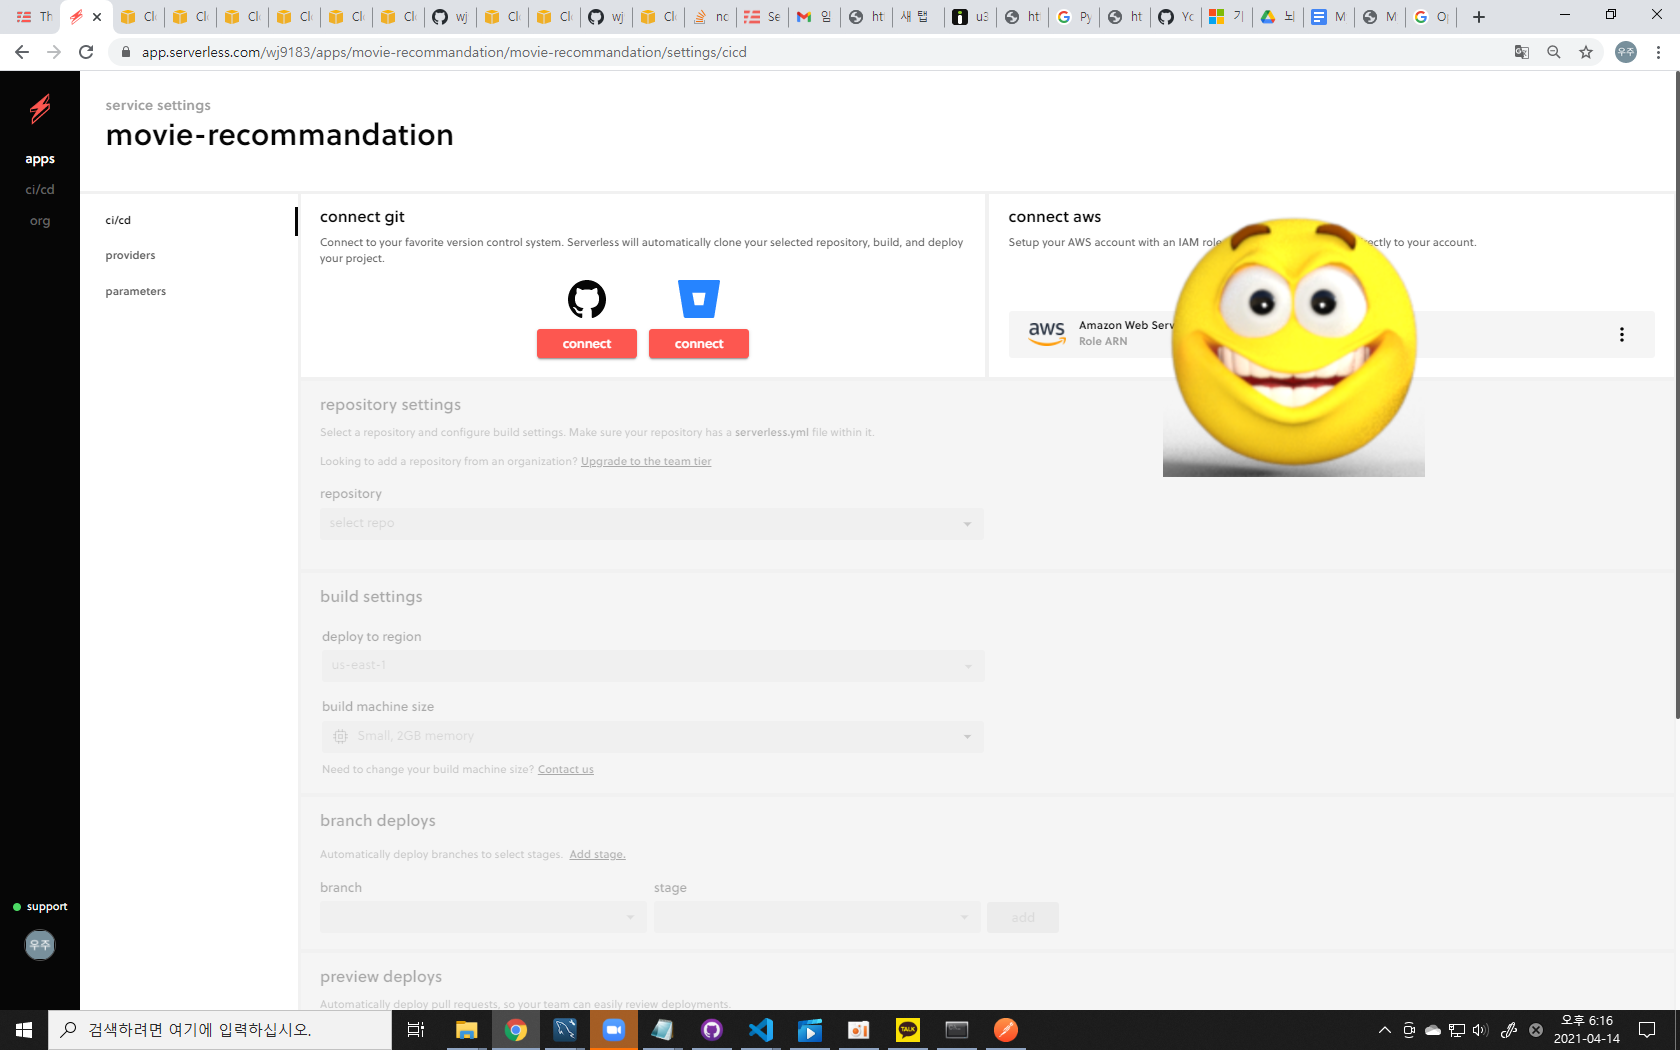Screen dimensions: 1680x1050
Task: Click the add button for branch deploys
Action: tap(1023, 917)
